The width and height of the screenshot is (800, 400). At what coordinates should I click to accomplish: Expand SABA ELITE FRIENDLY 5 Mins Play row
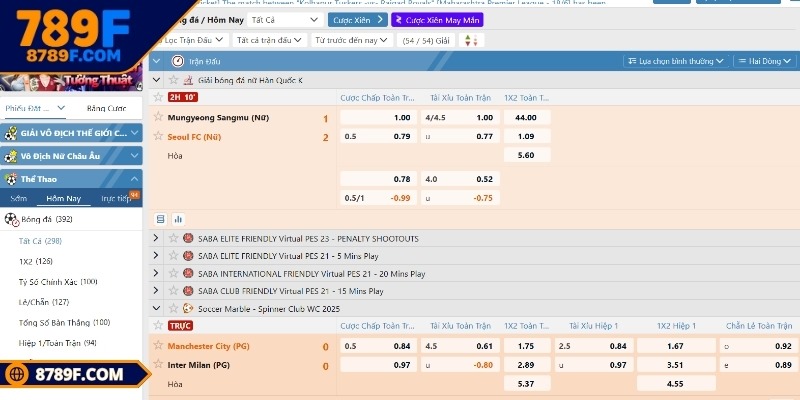click(x=156, y=256)
